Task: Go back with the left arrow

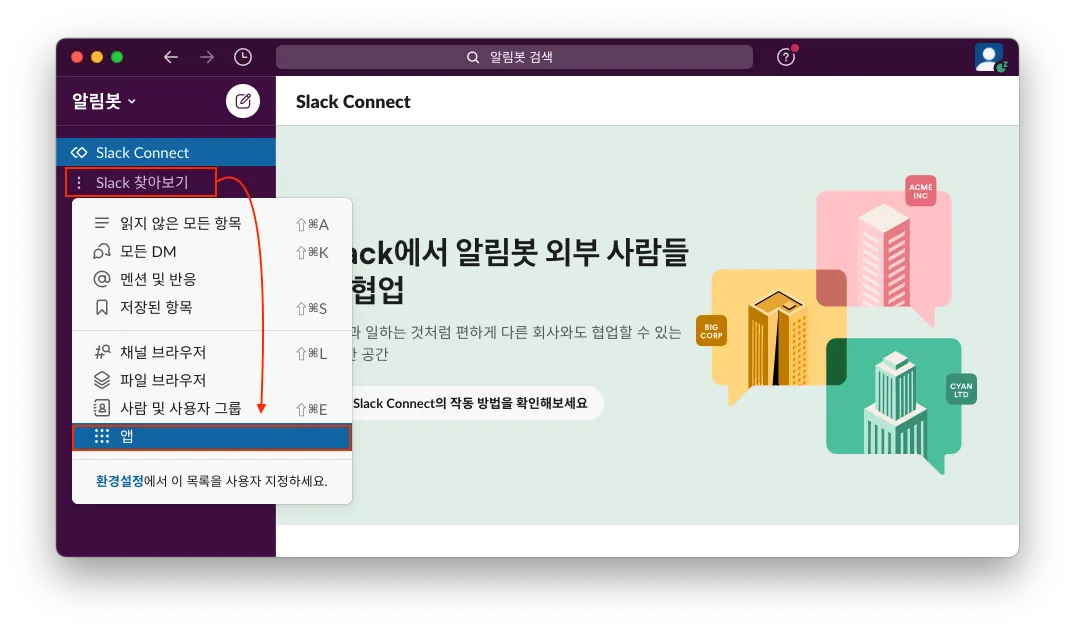Action: pyautogui.click(x=171, y=57)
